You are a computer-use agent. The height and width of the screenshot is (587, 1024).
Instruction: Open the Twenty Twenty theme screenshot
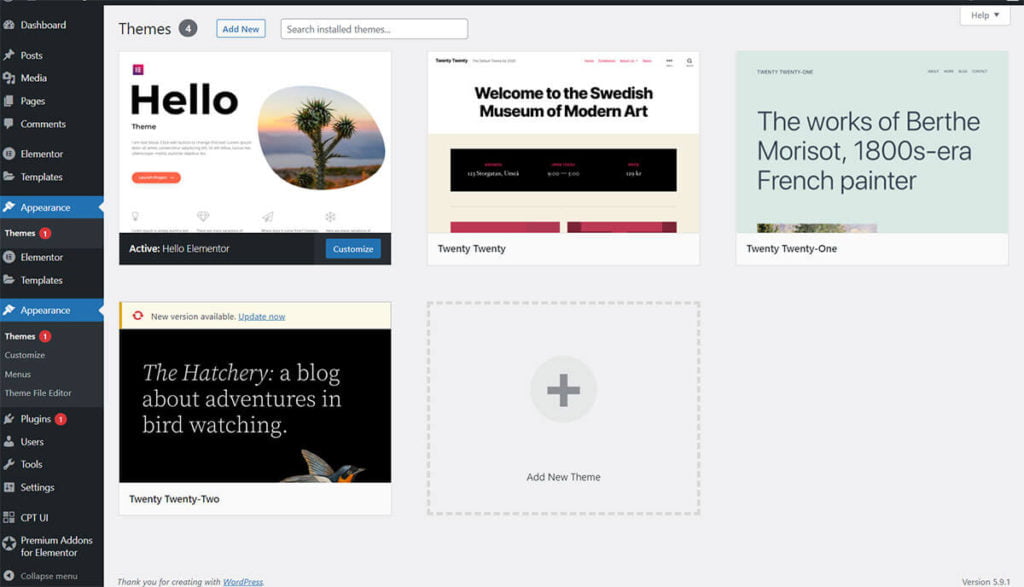pos(563,142)
